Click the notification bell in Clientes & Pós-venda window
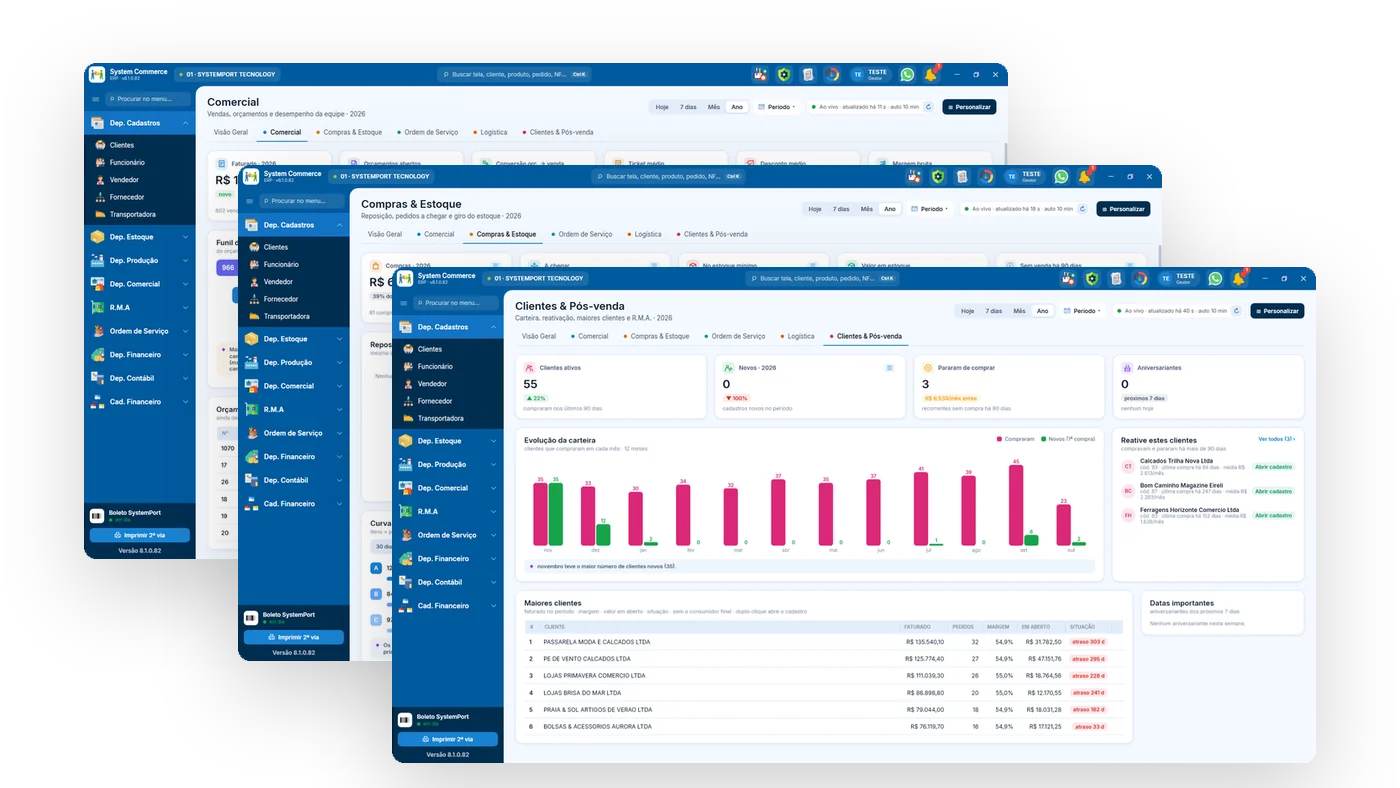 (1239, 279)
